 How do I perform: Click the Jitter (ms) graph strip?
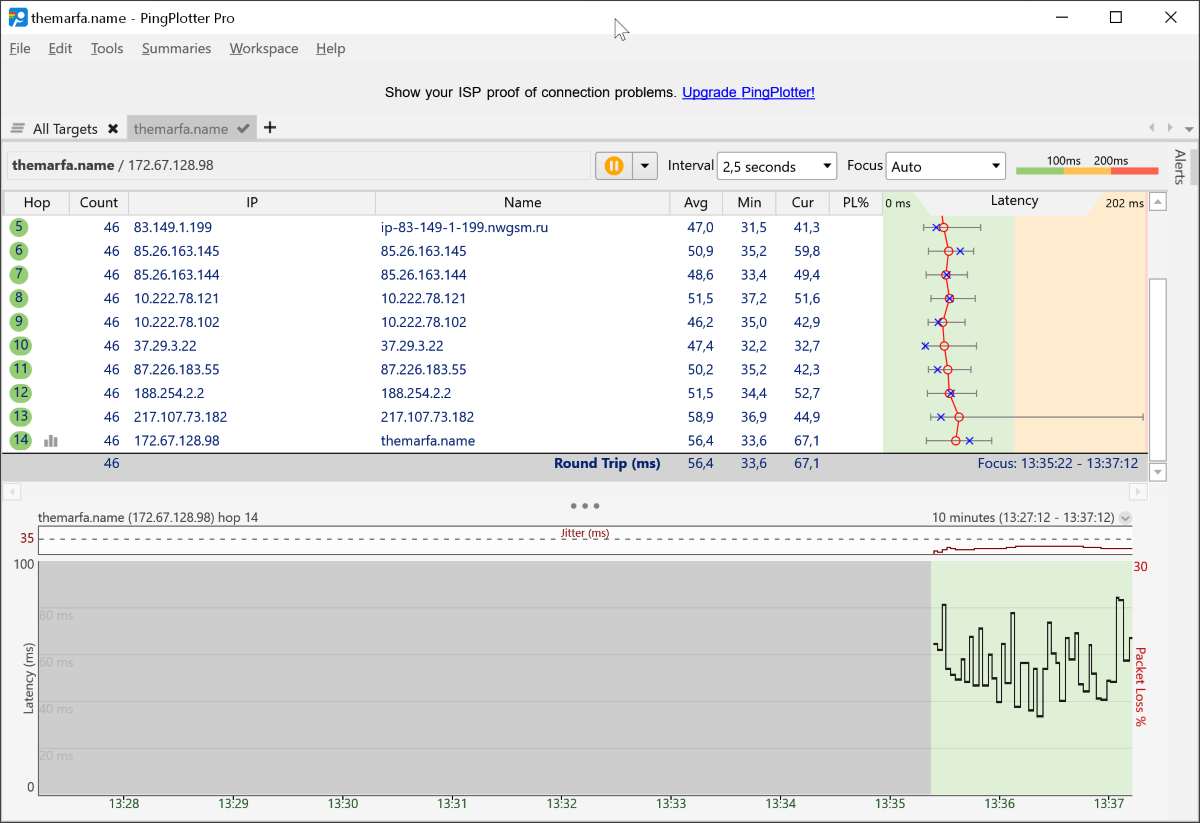tap(585, 540)
